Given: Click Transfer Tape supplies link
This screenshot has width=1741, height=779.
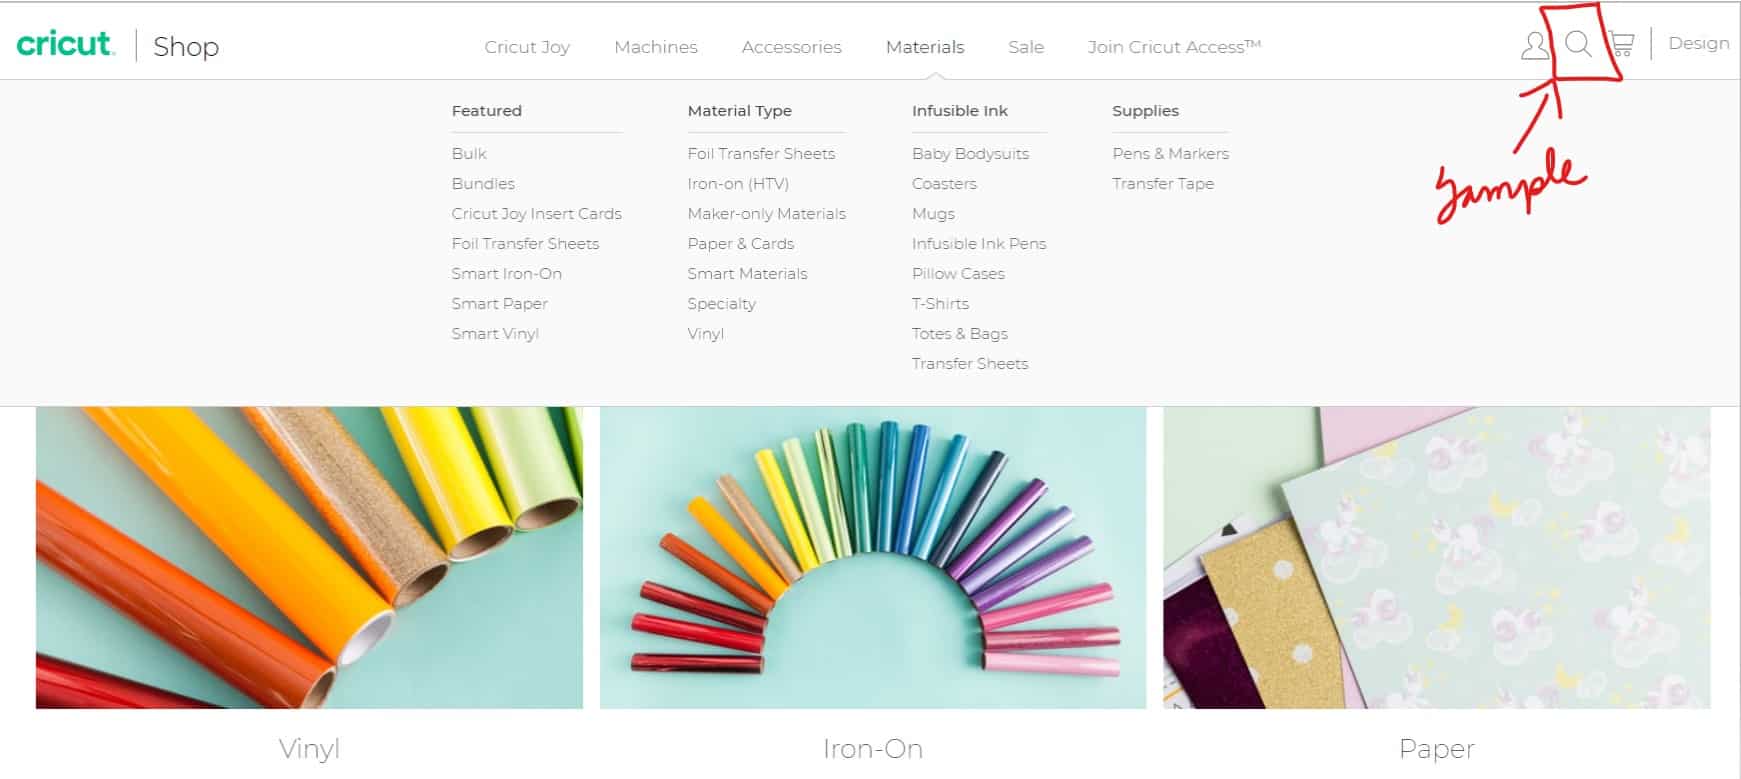Looking at the screenshot, I should 1163,184.
